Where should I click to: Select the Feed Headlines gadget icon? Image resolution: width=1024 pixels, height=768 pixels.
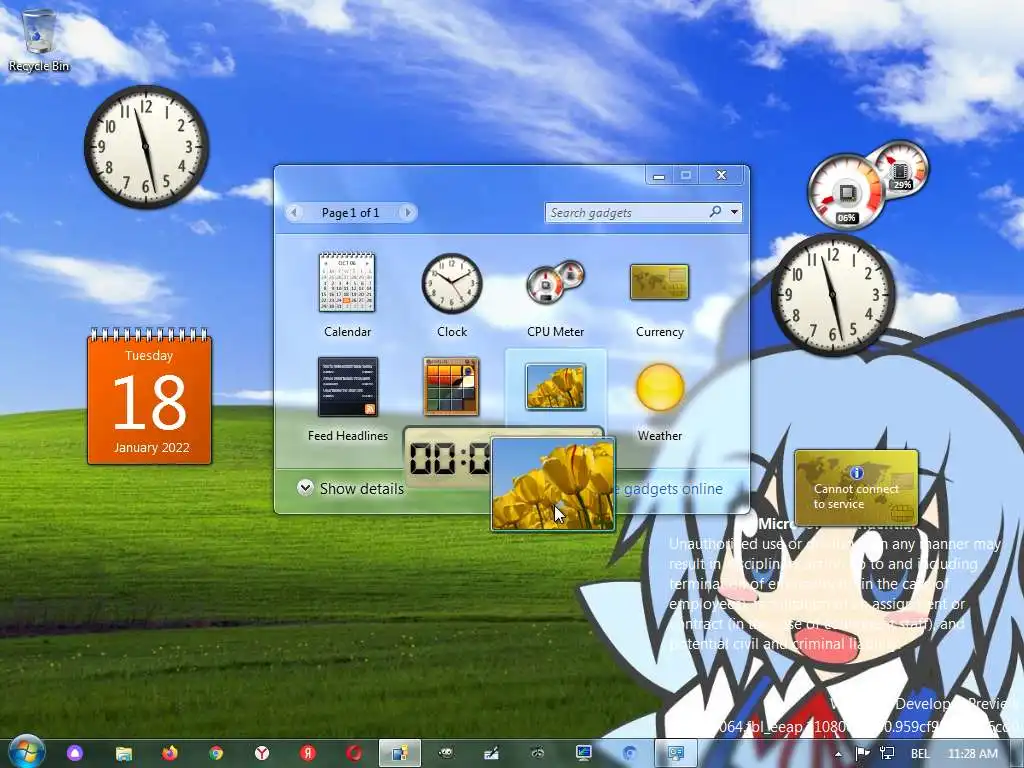[x=347, y=387]
